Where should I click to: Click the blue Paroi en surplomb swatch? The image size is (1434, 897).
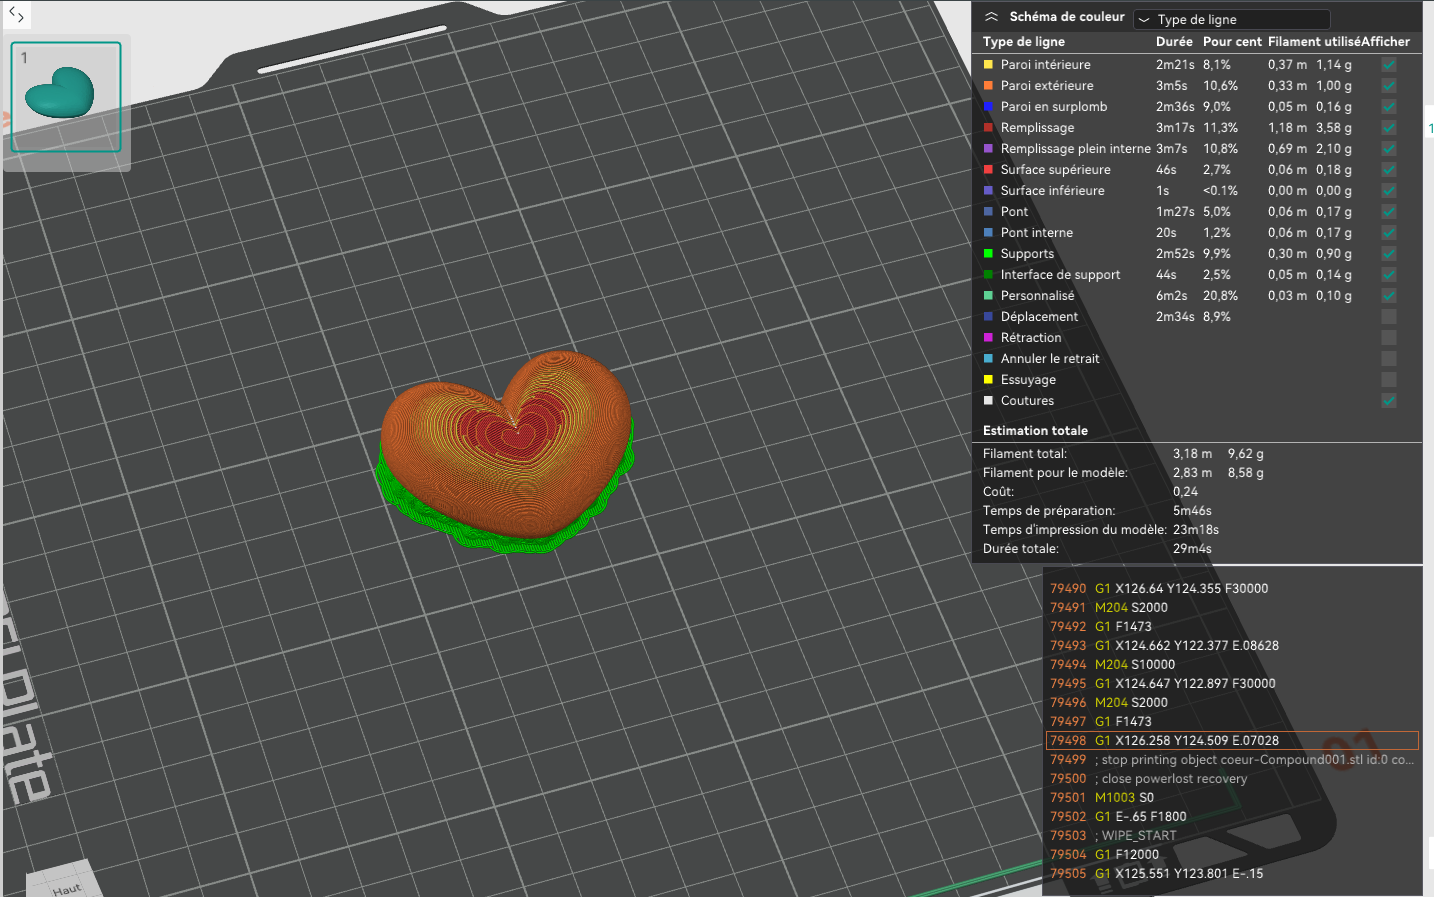click(x=988, y=107)
